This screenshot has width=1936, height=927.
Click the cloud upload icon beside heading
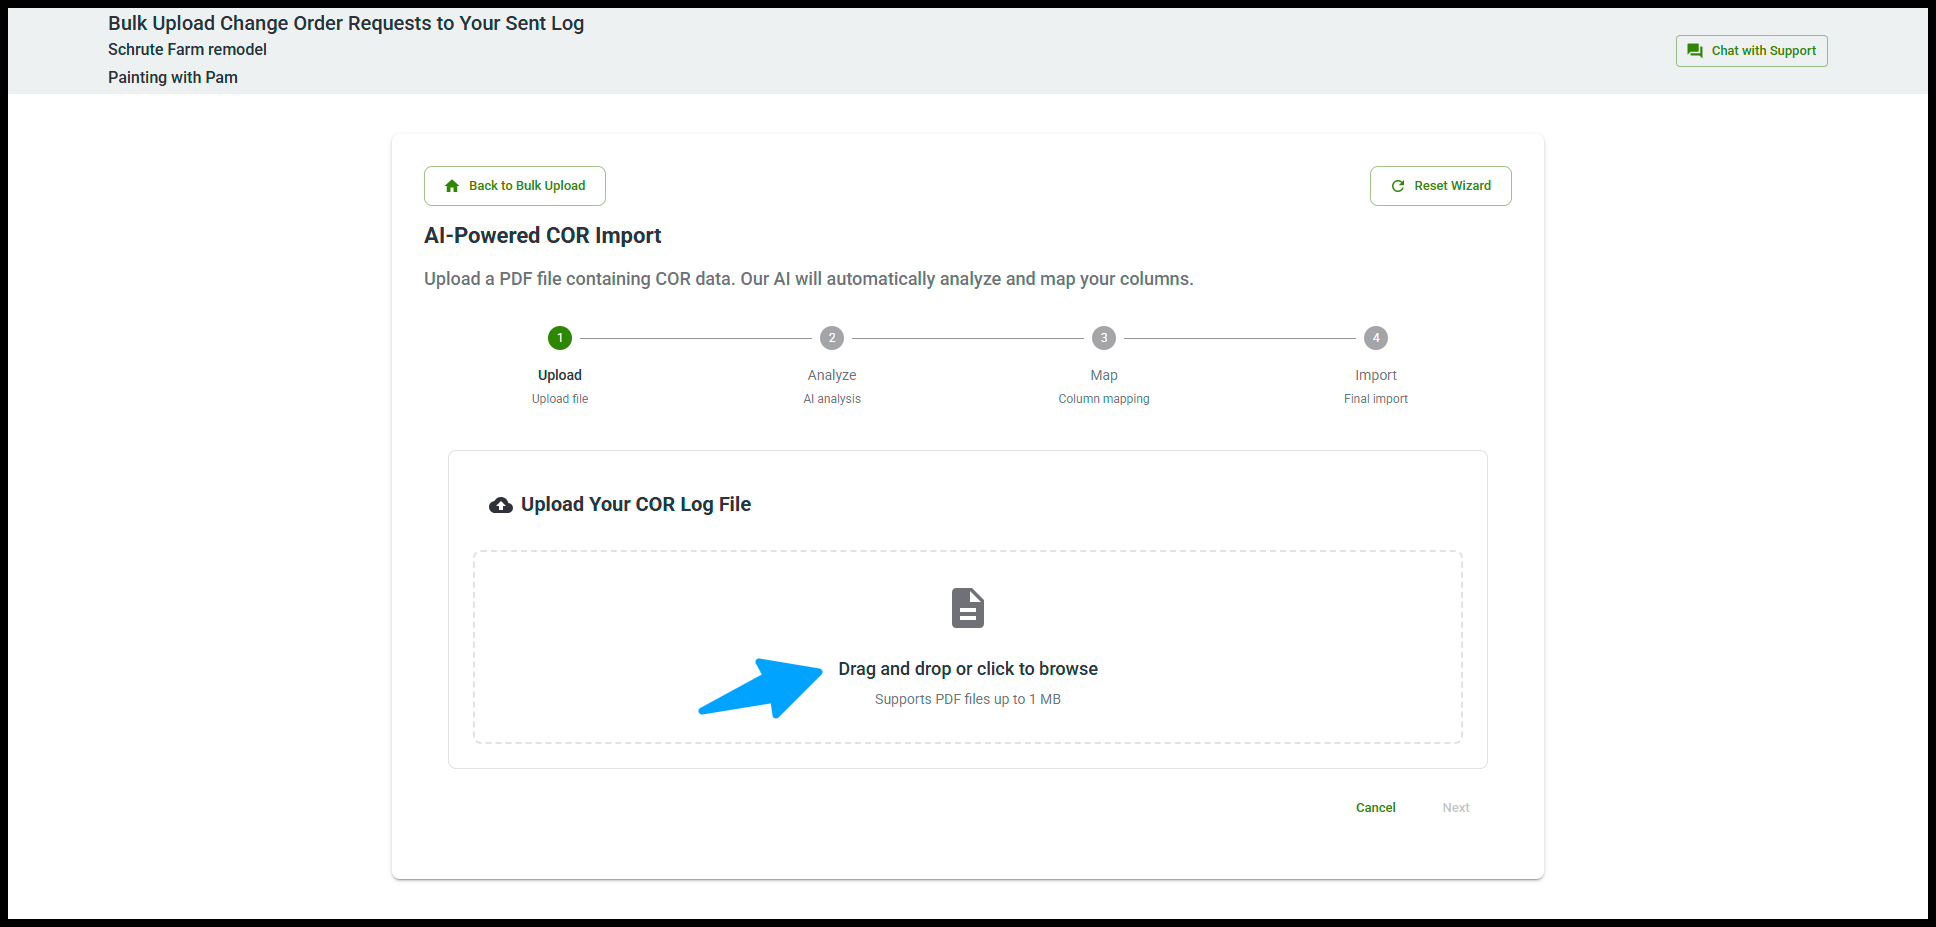(x=500, y=505)
